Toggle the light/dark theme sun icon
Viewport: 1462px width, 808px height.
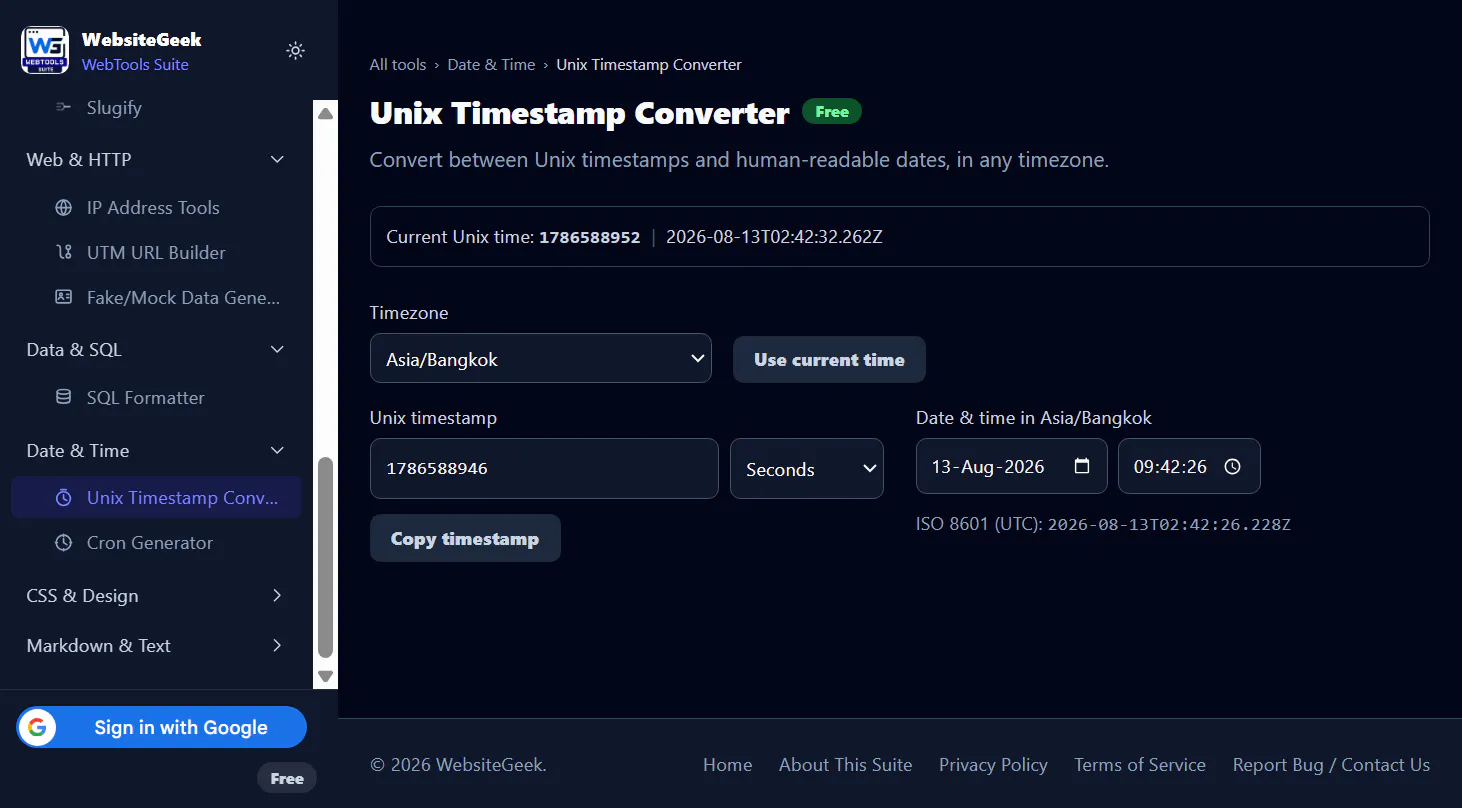coord(295,50)
